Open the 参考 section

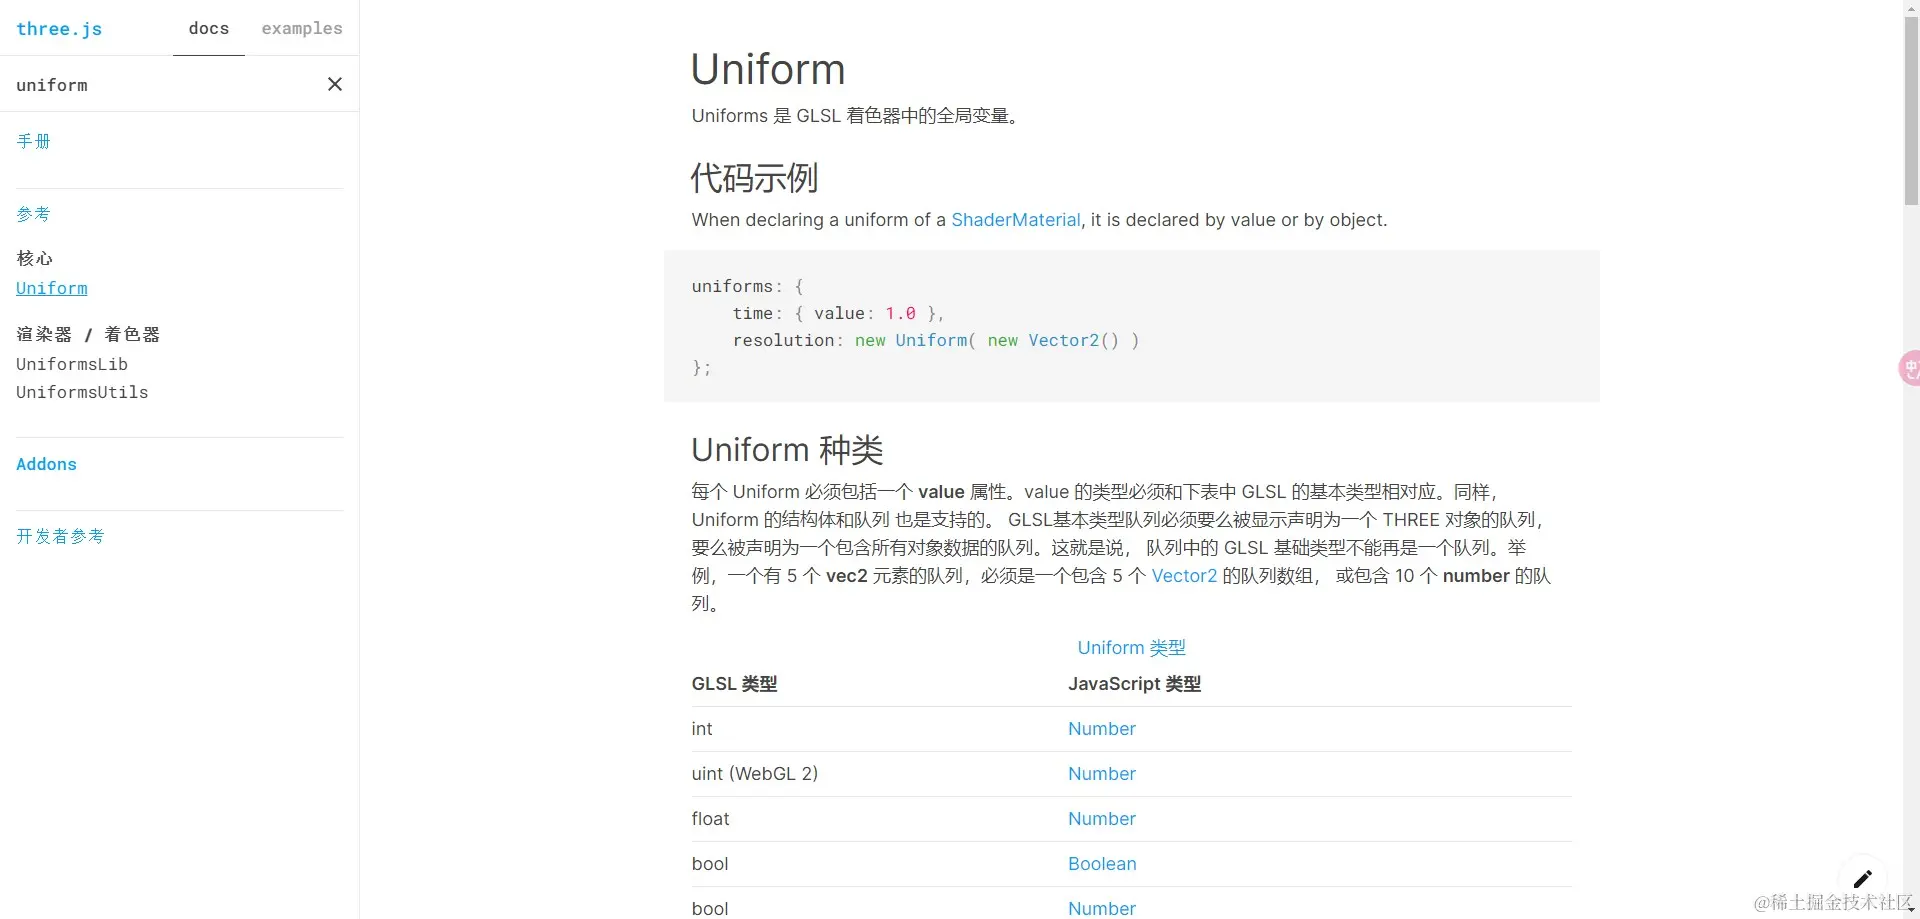[34, 214]
